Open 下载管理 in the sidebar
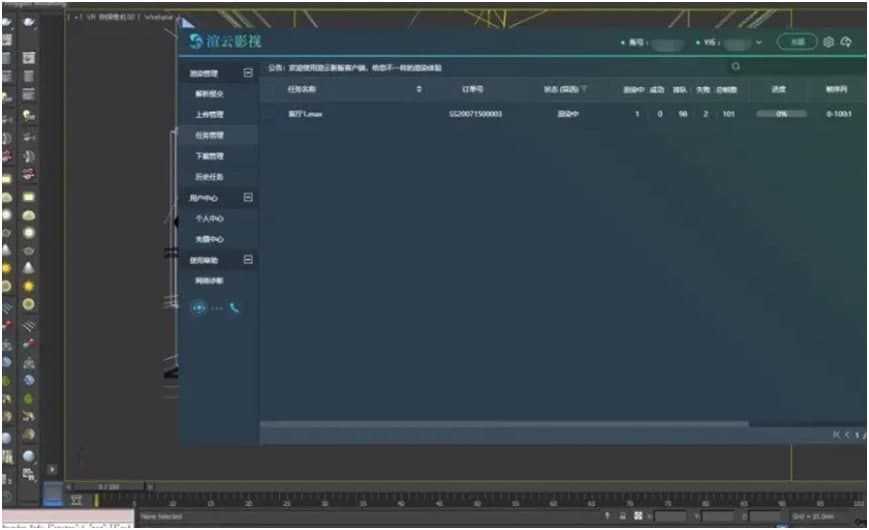 209,156
